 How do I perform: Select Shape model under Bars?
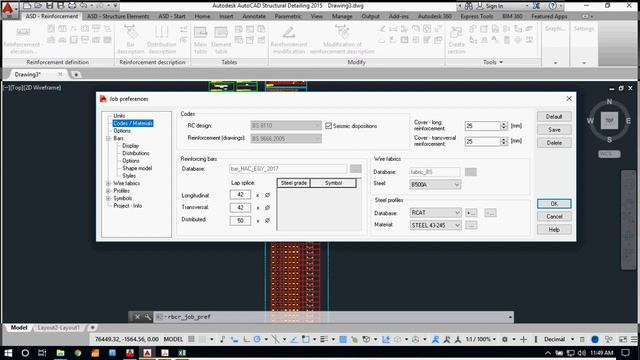(137, 168)
